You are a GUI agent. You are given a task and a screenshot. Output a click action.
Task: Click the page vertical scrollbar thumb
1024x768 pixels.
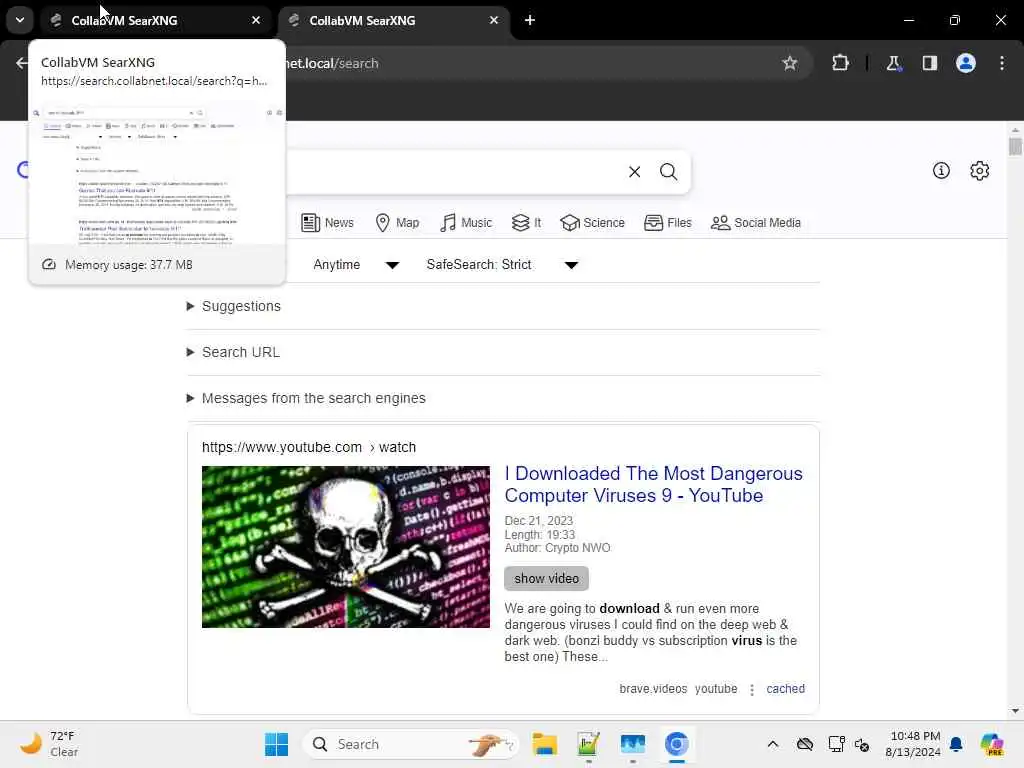1015,145
